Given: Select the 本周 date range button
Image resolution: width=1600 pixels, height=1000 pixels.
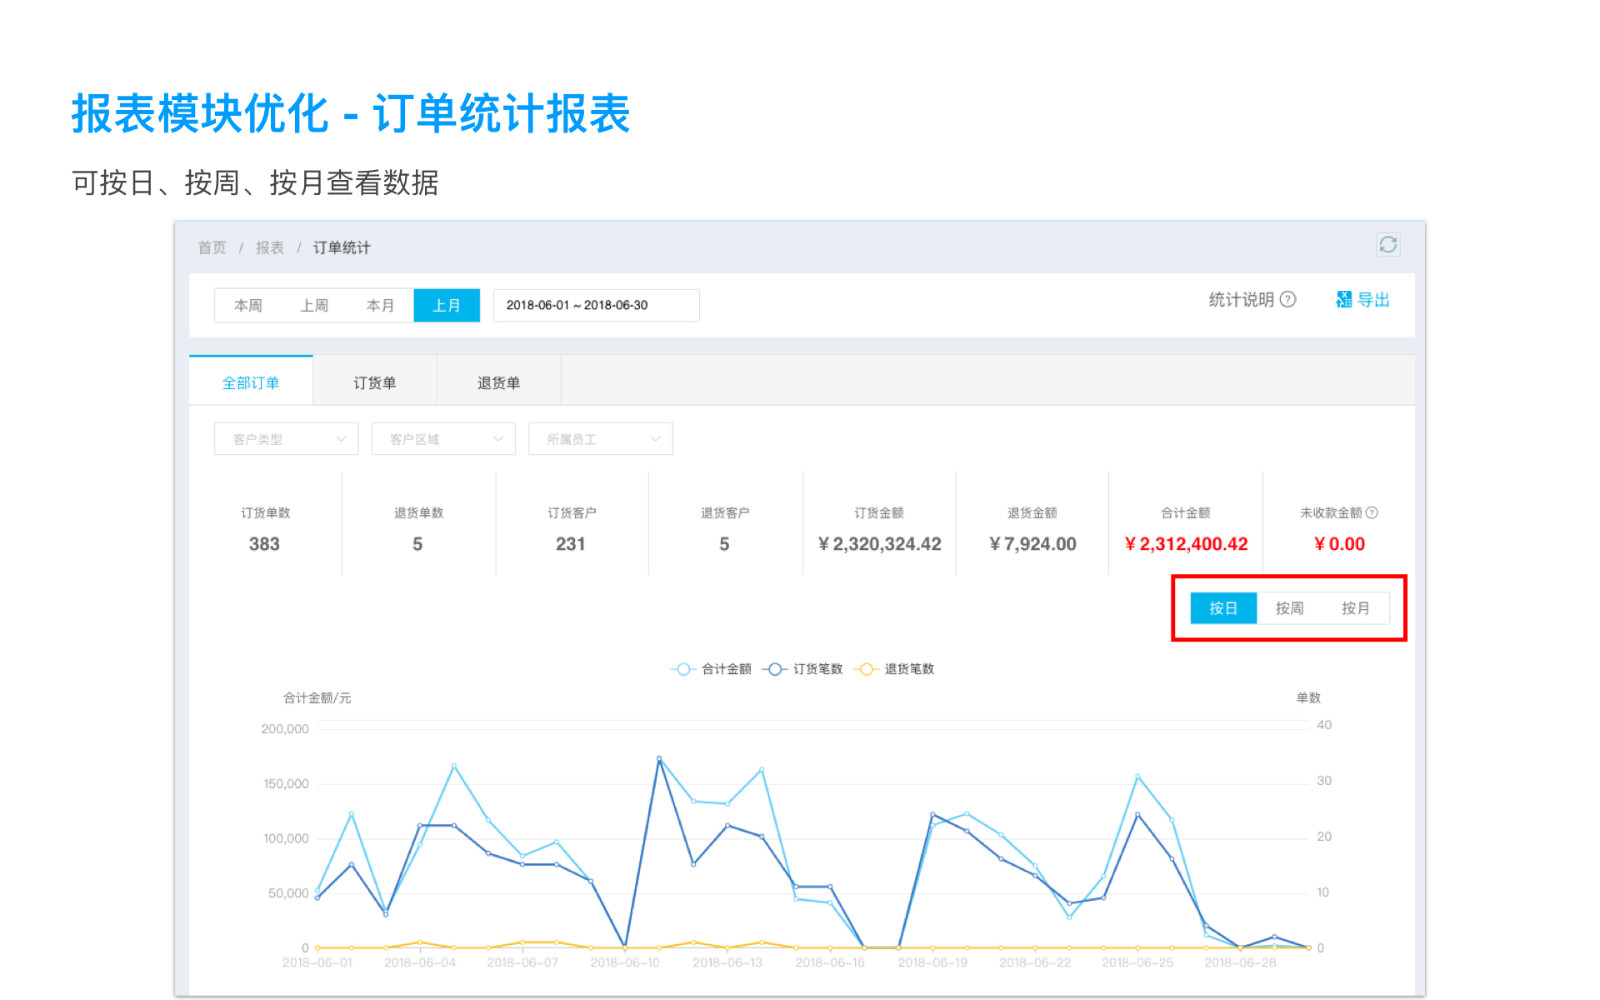Looking at the screenshot, I should click(248, 306).
